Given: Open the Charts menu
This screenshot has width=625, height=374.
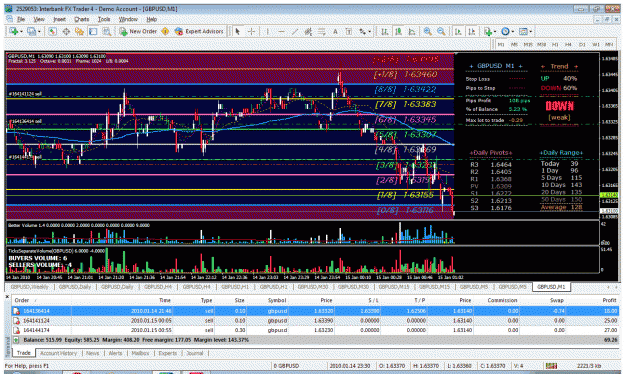Looking at the screenshot, I should [x=82, y=19].
